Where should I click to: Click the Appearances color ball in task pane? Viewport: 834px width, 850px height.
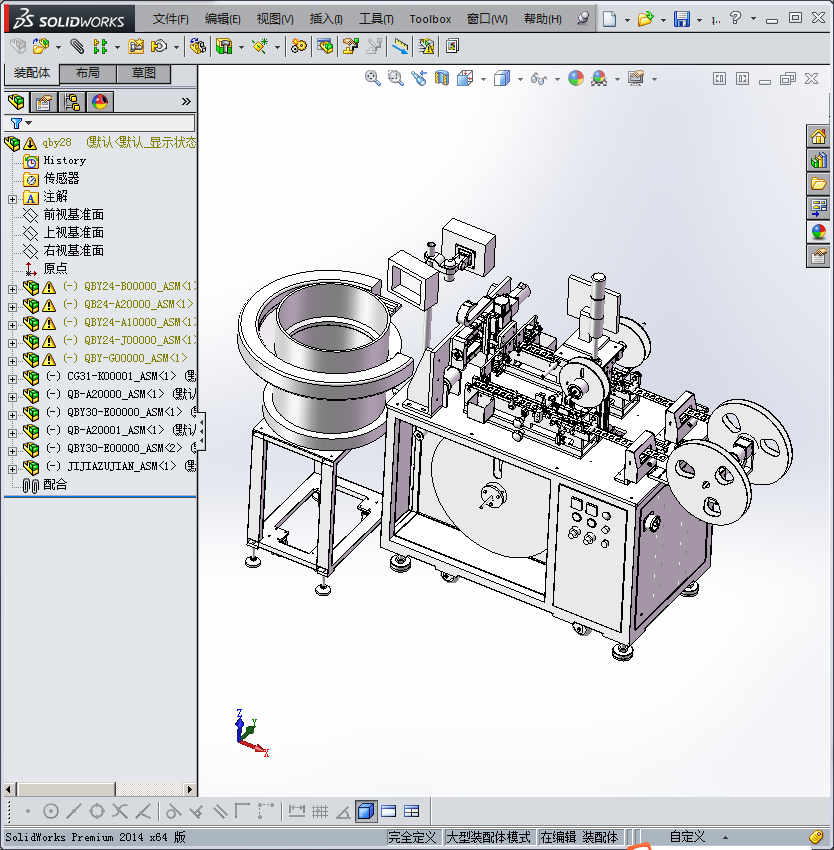click(818, 232)
